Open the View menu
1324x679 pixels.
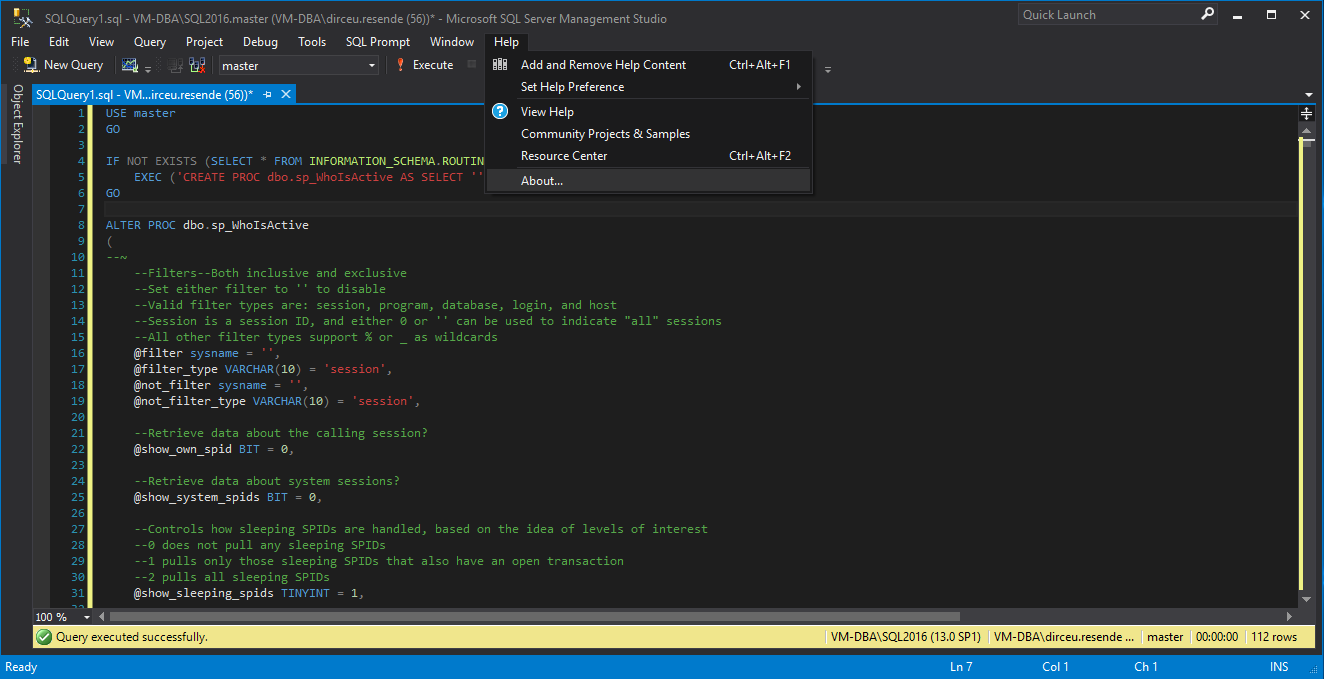[x=101, y=42]
